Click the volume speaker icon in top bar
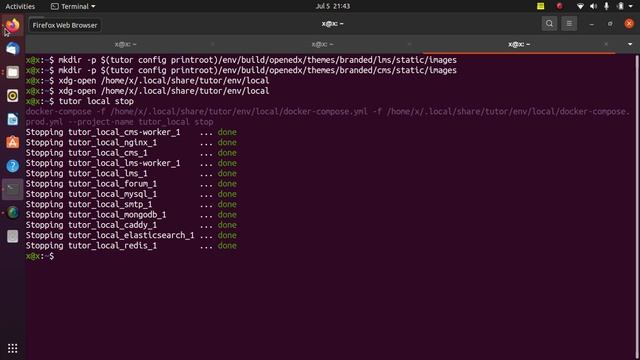Screen dimensions: 640x360 [x=593, y=6]
